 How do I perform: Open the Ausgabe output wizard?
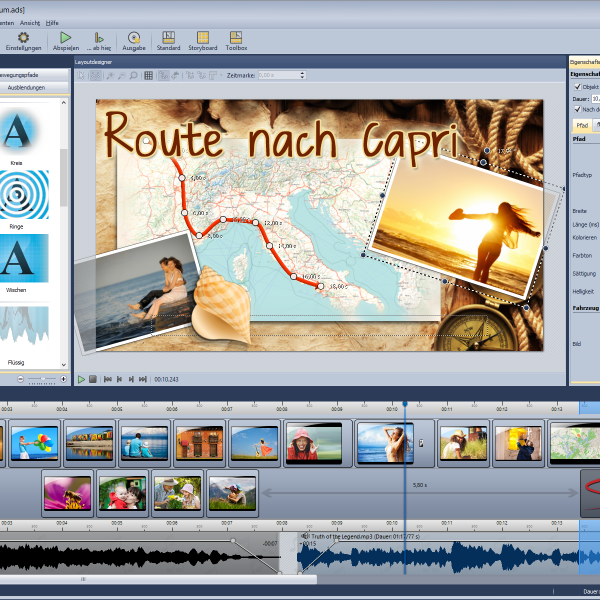pos(134,41)
